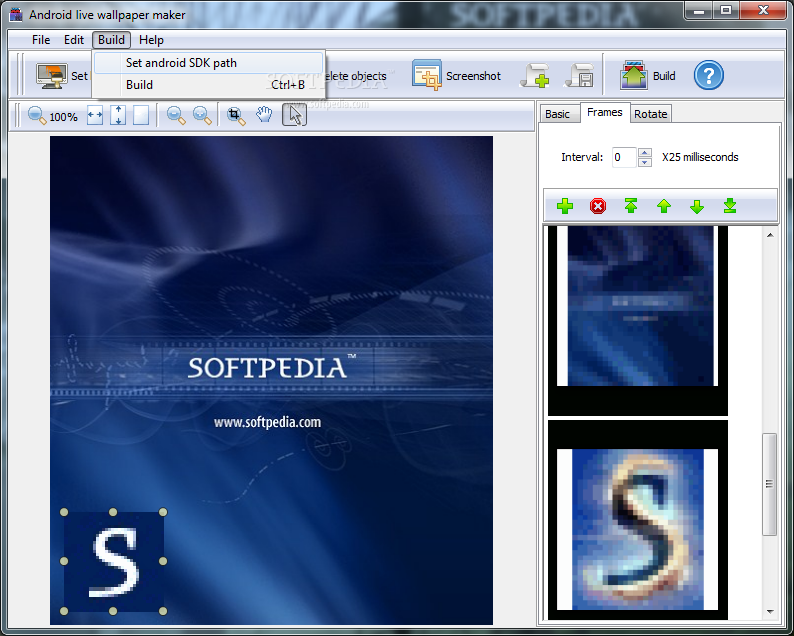Click the www.softpedia.com text on canvas
This screenshot has width=794, height=636.
(267, 422)
